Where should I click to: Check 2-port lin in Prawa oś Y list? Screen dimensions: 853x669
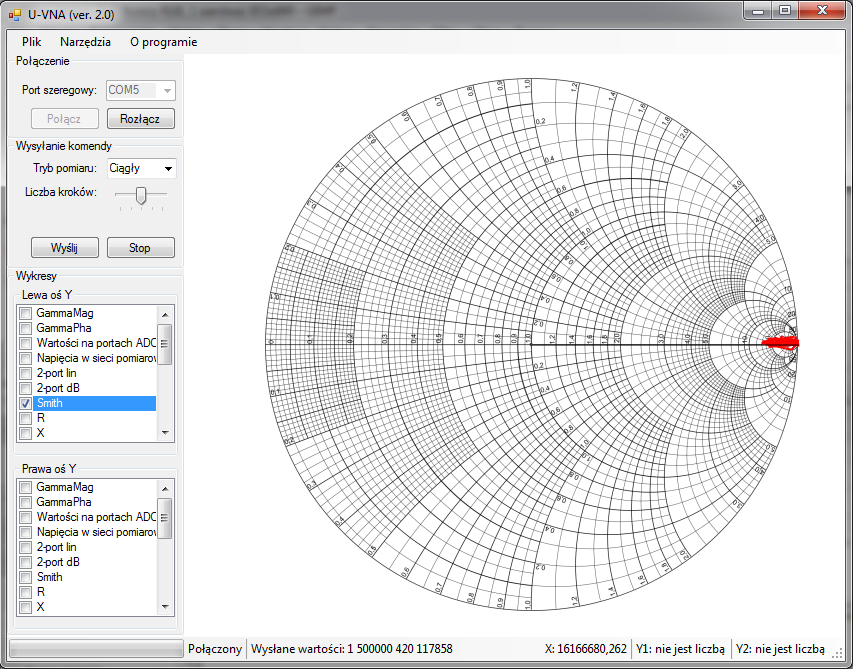tap(26, 547)
